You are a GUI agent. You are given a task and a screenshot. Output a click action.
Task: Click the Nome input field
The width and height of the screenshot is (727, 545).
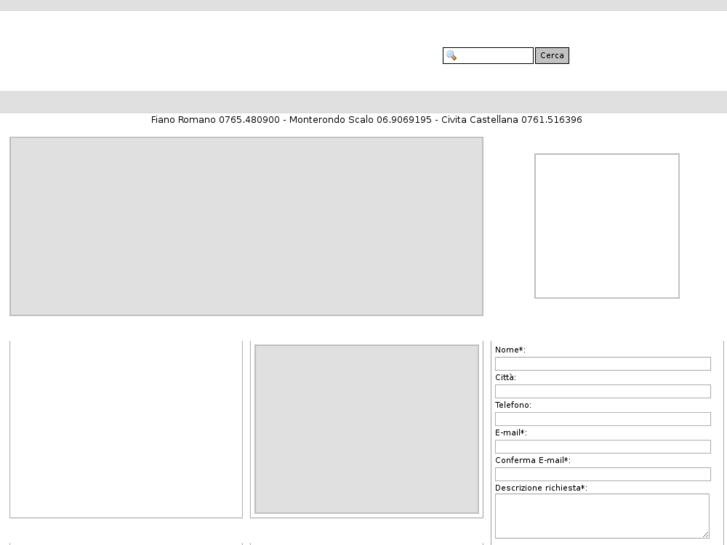(603, 364)
